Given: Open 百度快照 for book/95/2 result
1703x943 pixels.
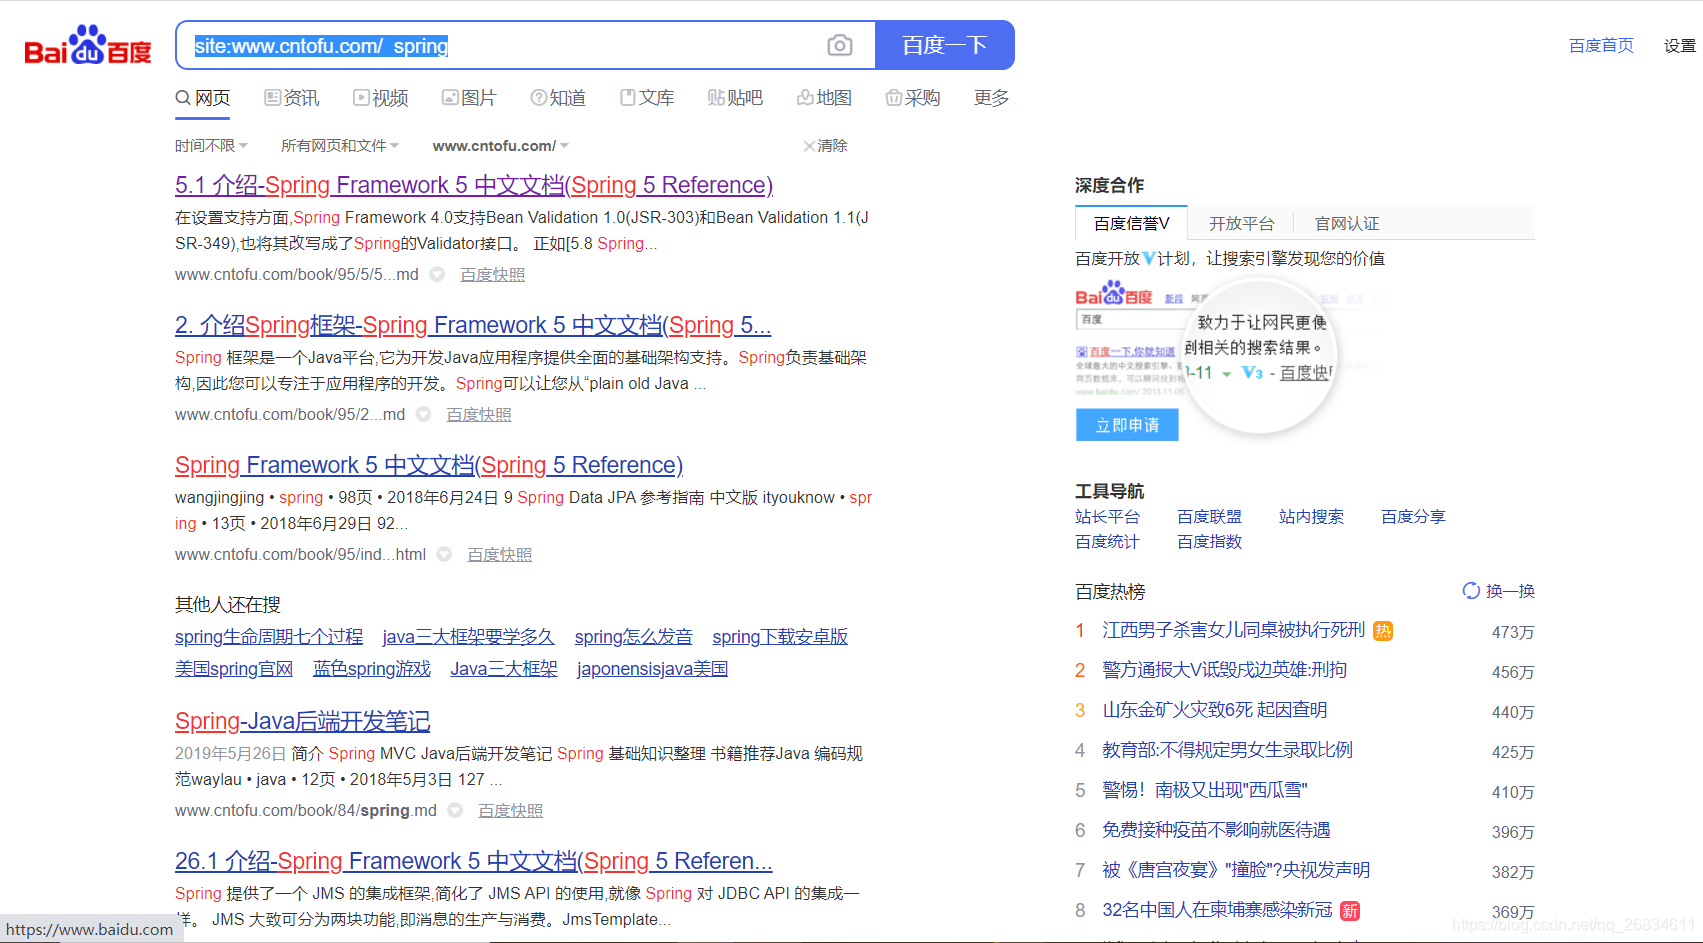Looking at the screenshot, I should coord(479,415).
